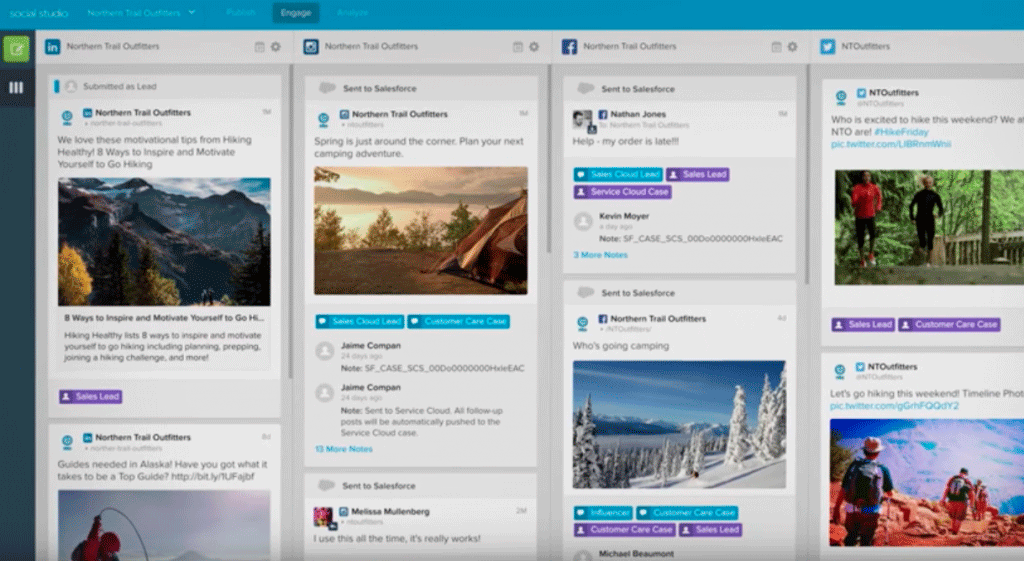
Task: Switch to the Publish tab
Action: point(241,12)
